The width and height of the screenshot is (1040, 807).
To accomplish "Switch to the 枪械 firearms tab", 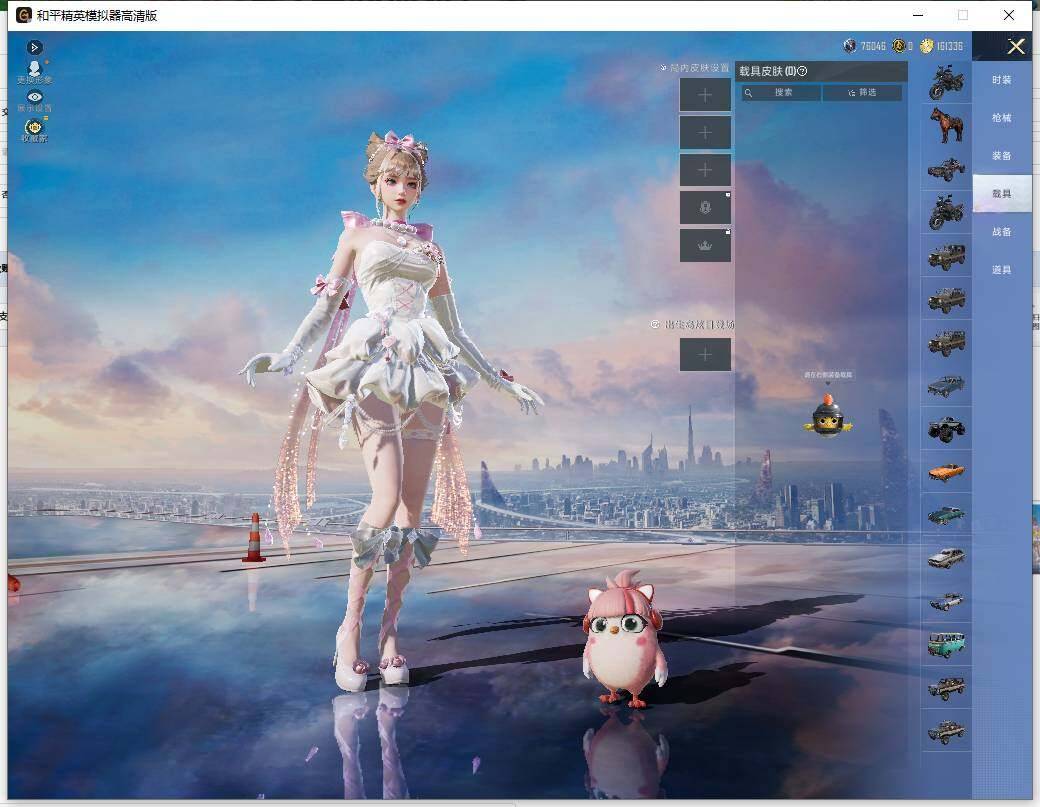I will coord(1002,118).
